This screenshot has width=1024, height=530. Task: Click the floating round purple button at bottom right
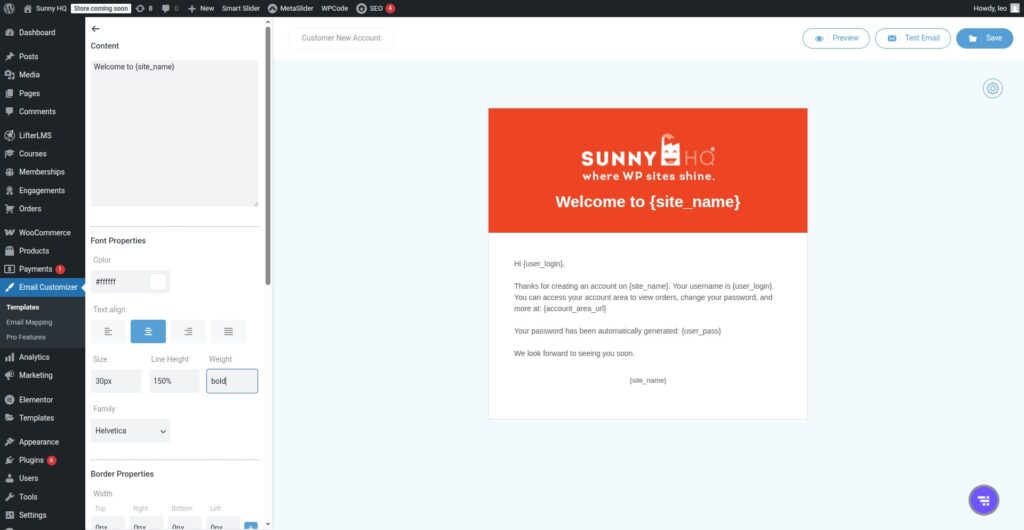point(983,500)
